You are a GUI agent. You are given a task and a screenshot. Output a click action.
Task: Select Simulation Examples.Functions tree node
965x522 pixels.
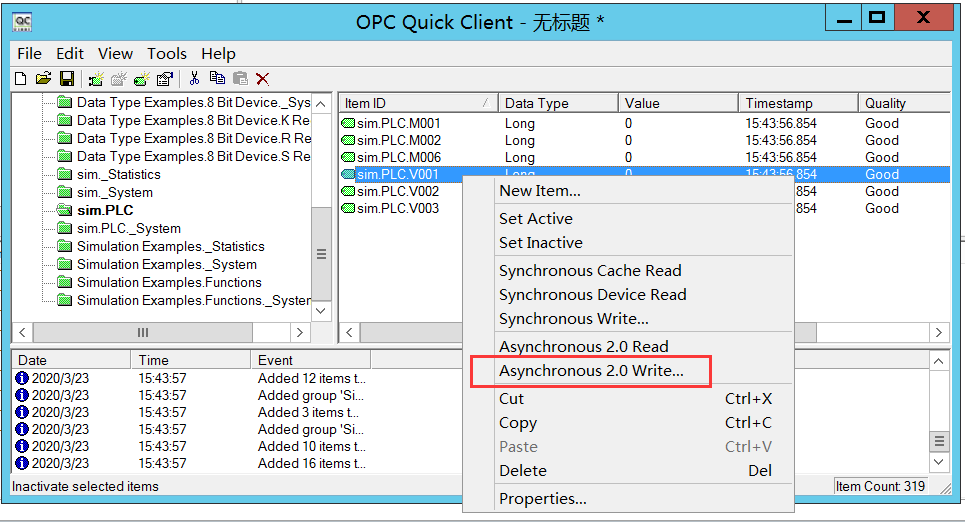[x=170, y=283]
